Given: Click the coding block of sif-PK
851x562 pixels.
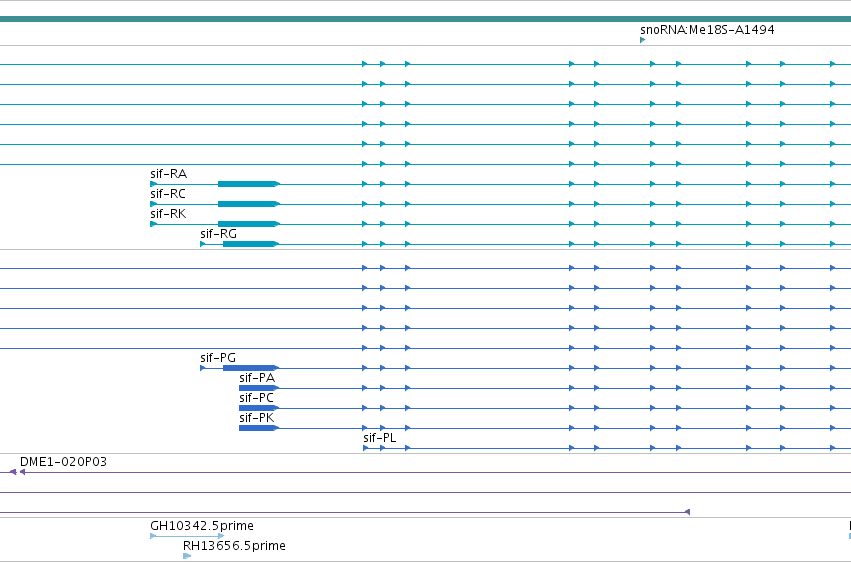Looking at the screenshot, I should (258, 428).
